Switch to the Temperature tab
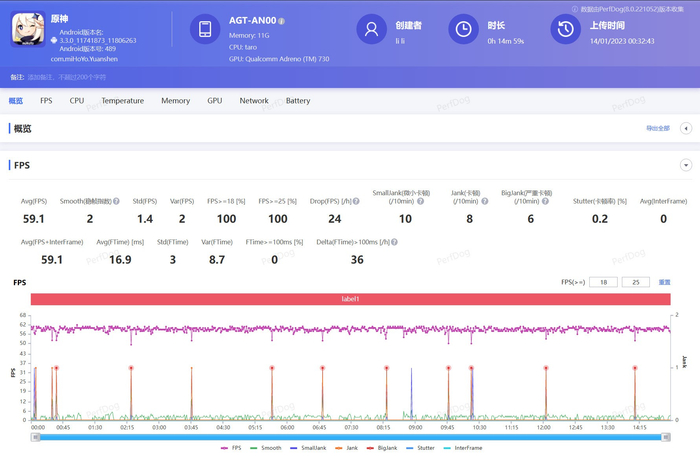This screenshot has width=700, height=458. click(x=122, y=101)
